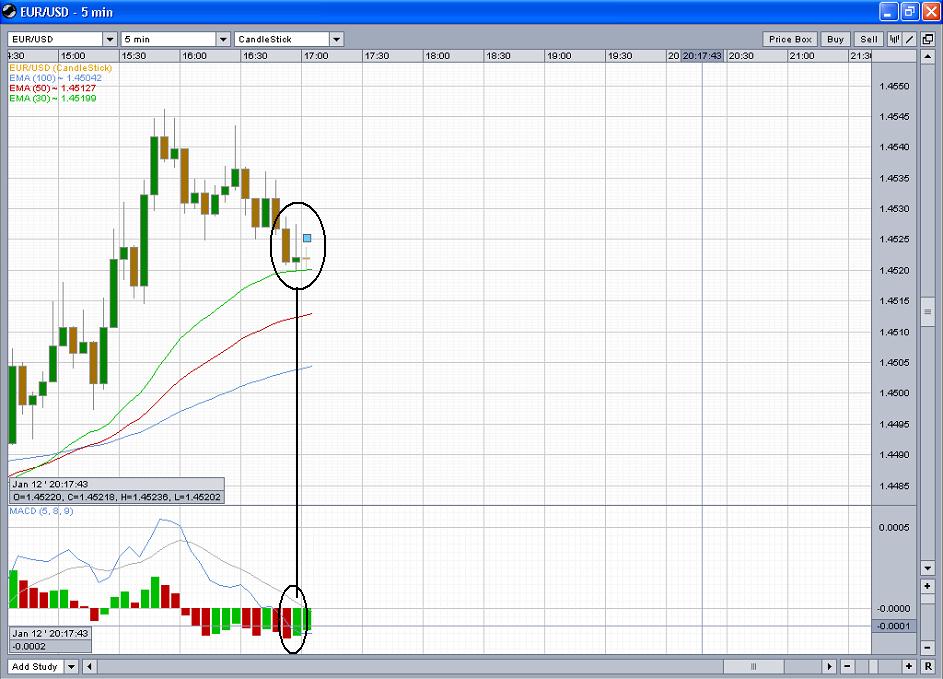The height and width of the screenshot is (679, 943).
Task: Click the detach chart window icon
Action: tap(927, 39)
